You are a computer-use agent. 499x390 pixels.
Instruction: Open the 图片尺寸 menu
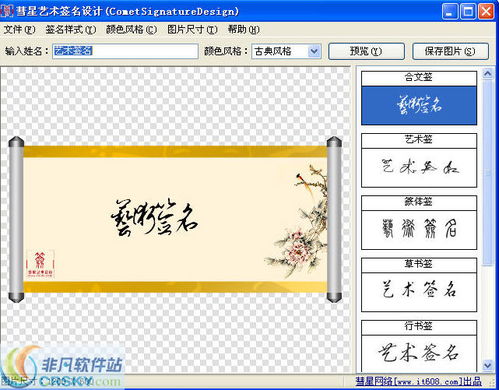192,30
